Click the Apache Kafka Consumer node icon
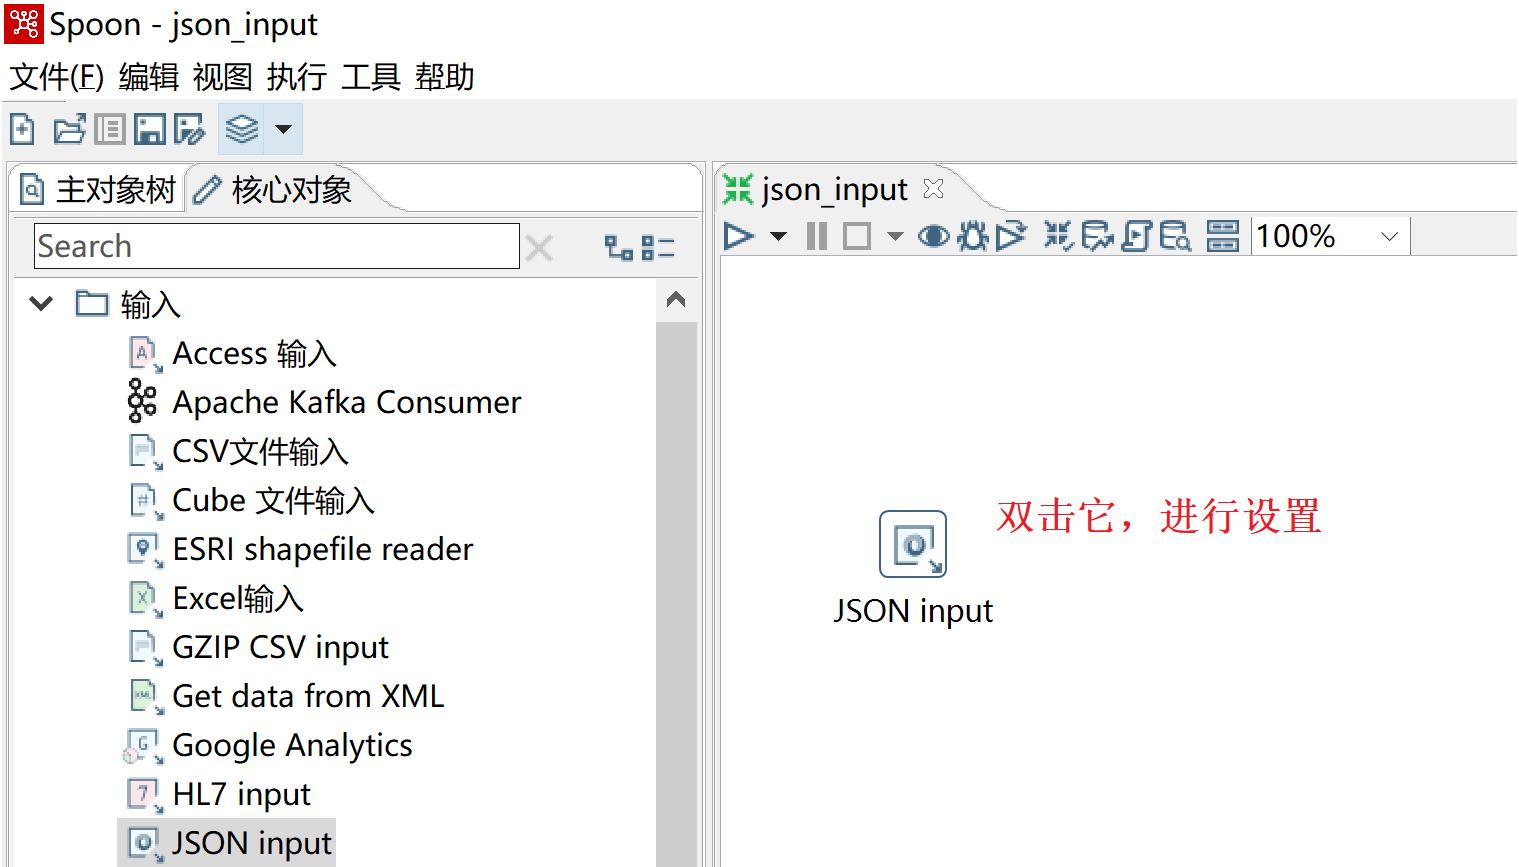The height and width of the screenshot is (867, 1519). coord(142,401)
